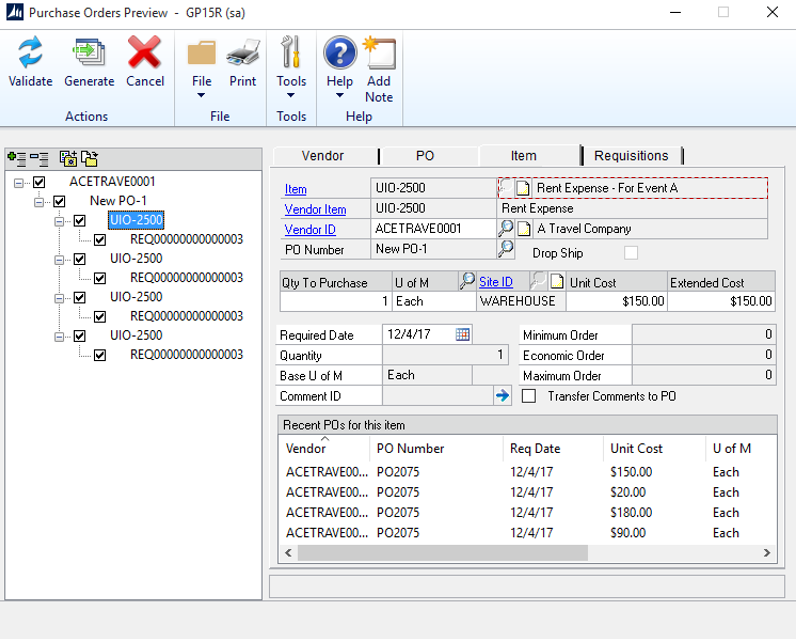Click the Unit Cost $150.00 field
The image size is (798, 639).
(616, 302)
